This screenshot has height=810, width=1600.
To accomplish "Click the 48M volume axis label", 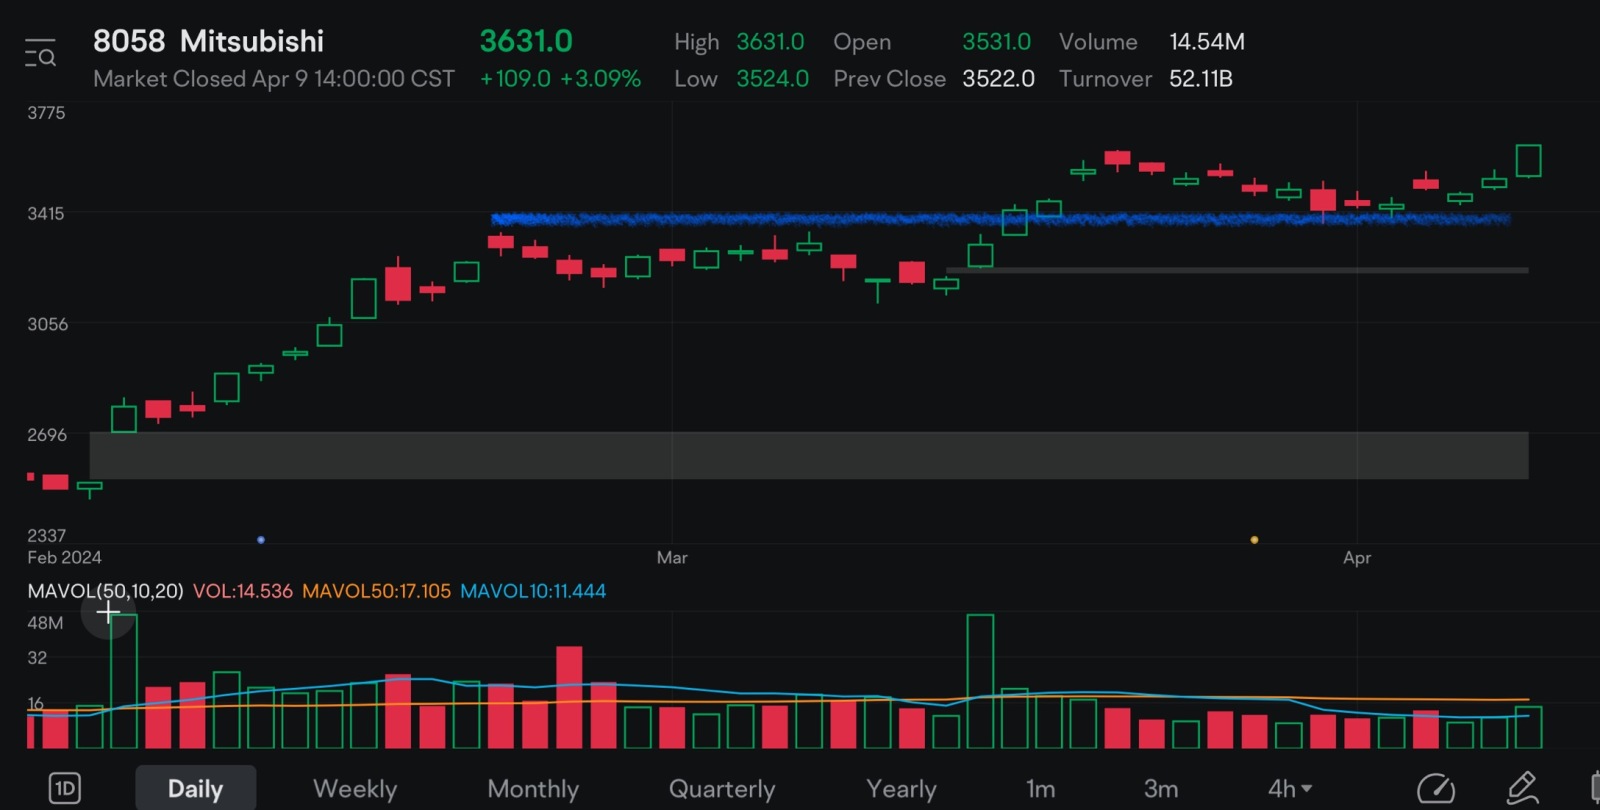I will pyautogui.click(x=45, y=623).
